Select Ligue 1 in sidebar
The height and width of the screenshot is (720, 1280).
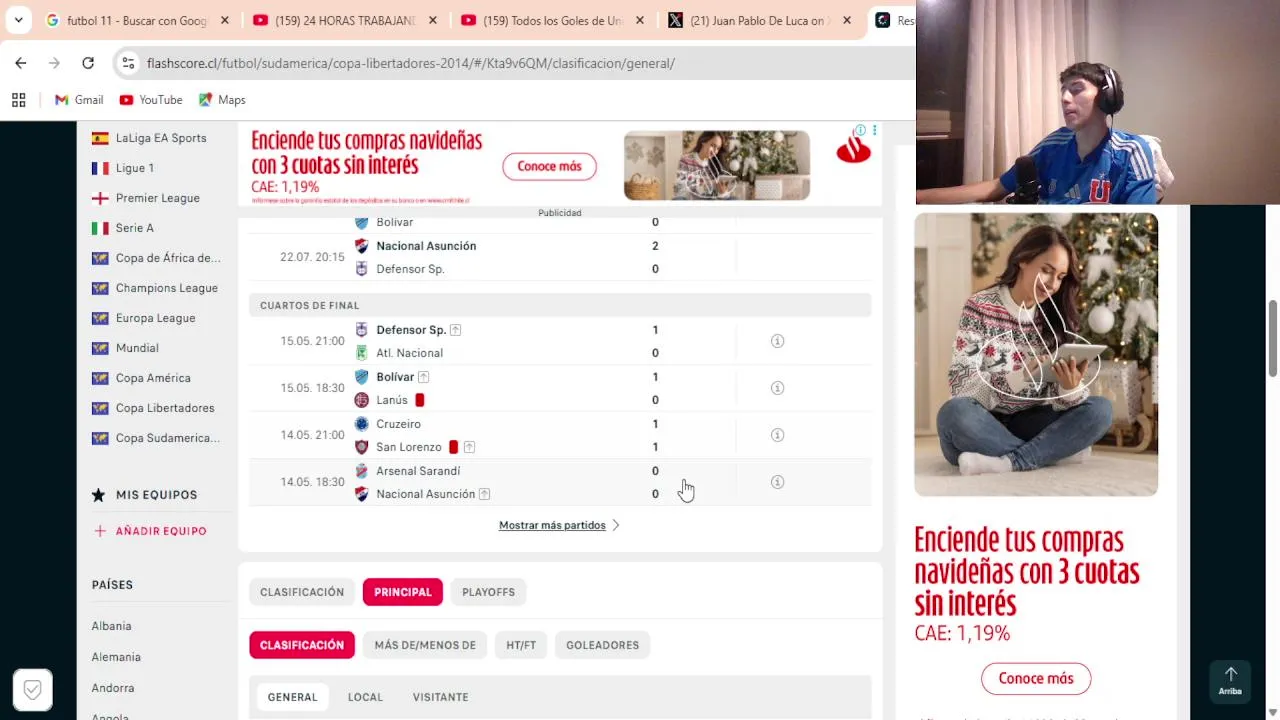pyautogui.click(x=135, y=168)
